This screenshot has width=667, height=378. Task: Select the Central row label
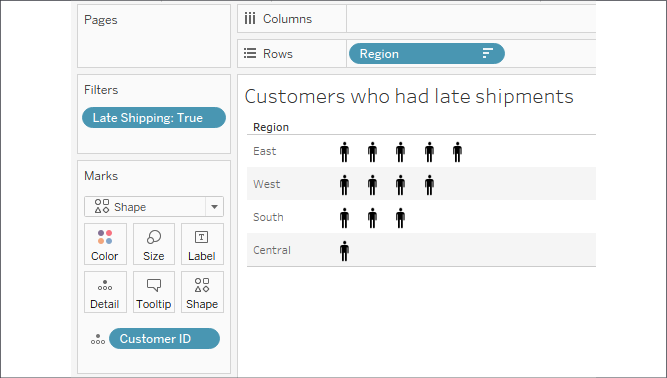click(x=272, y=250)
